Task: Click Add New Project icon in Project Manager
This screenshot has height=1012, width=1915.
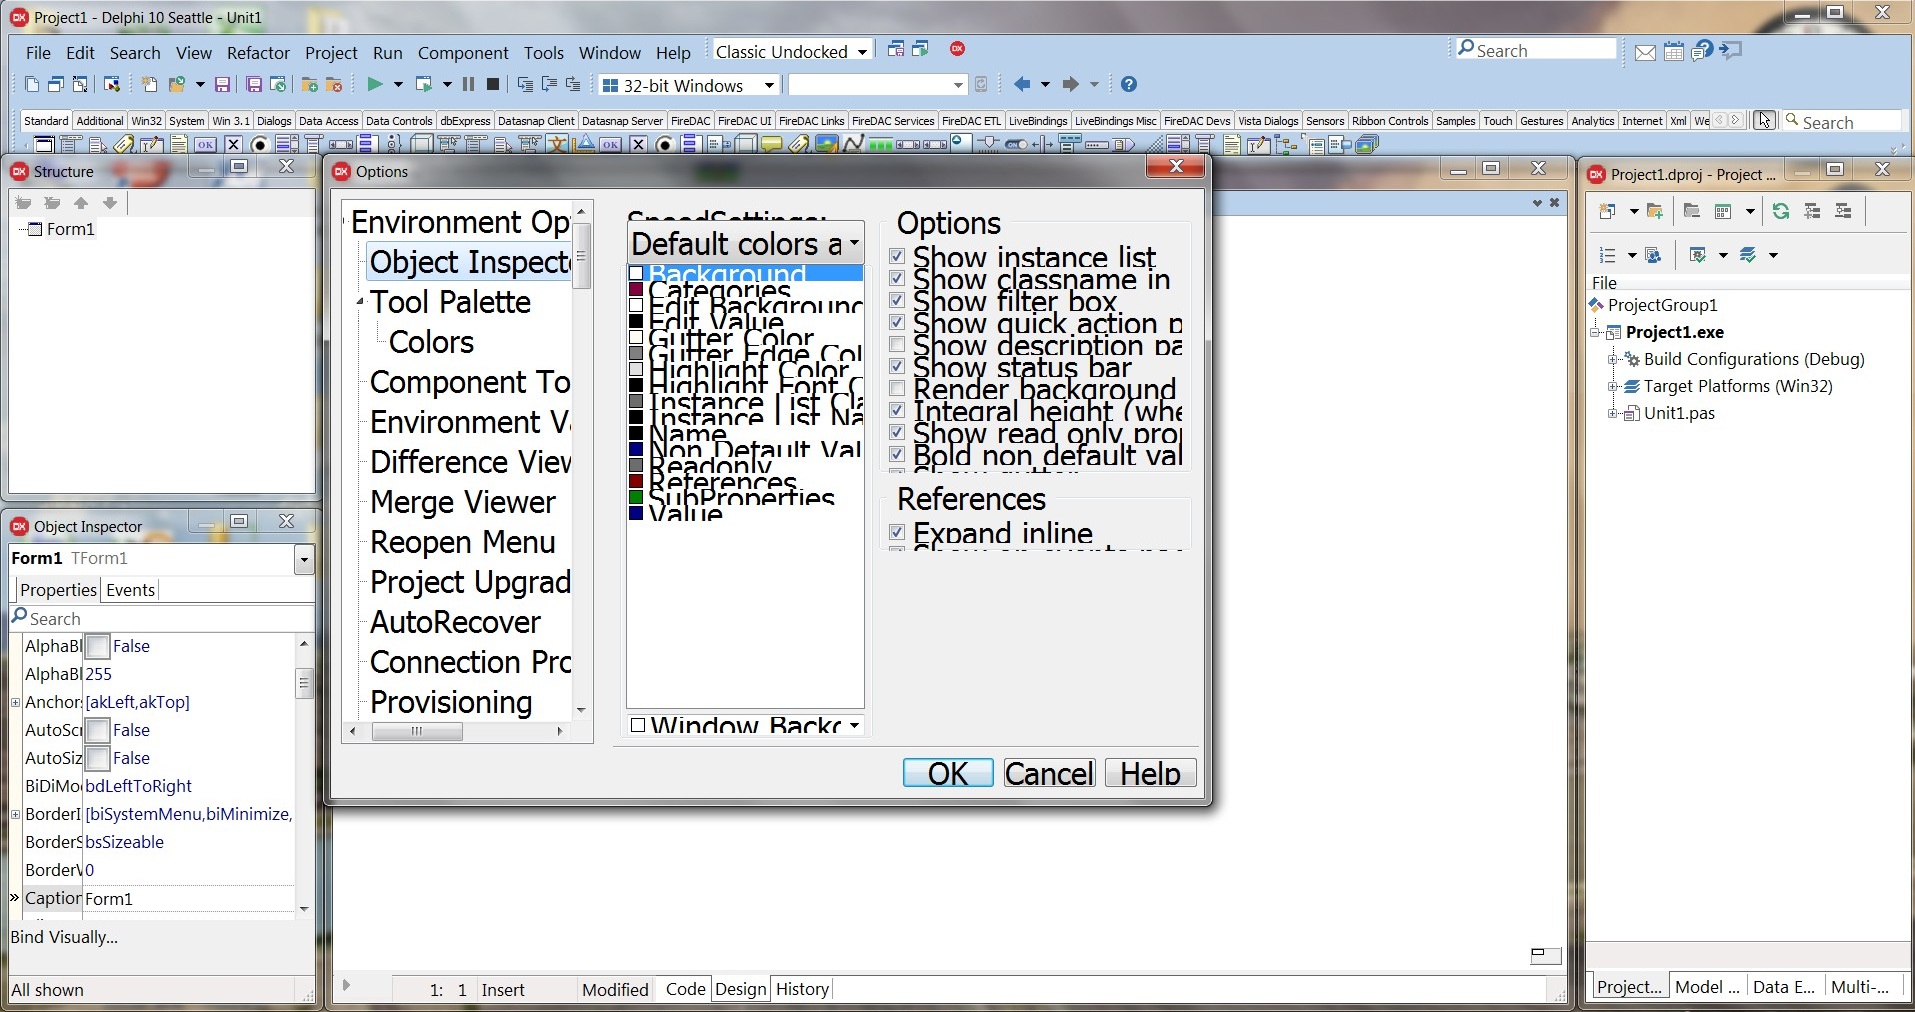Action: click(1607, 211)
